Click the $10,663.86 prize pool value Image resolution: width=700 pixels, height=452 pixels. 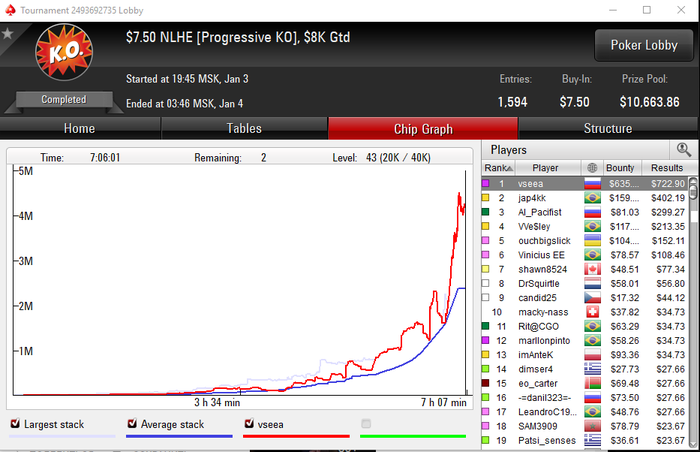[650, 102]
